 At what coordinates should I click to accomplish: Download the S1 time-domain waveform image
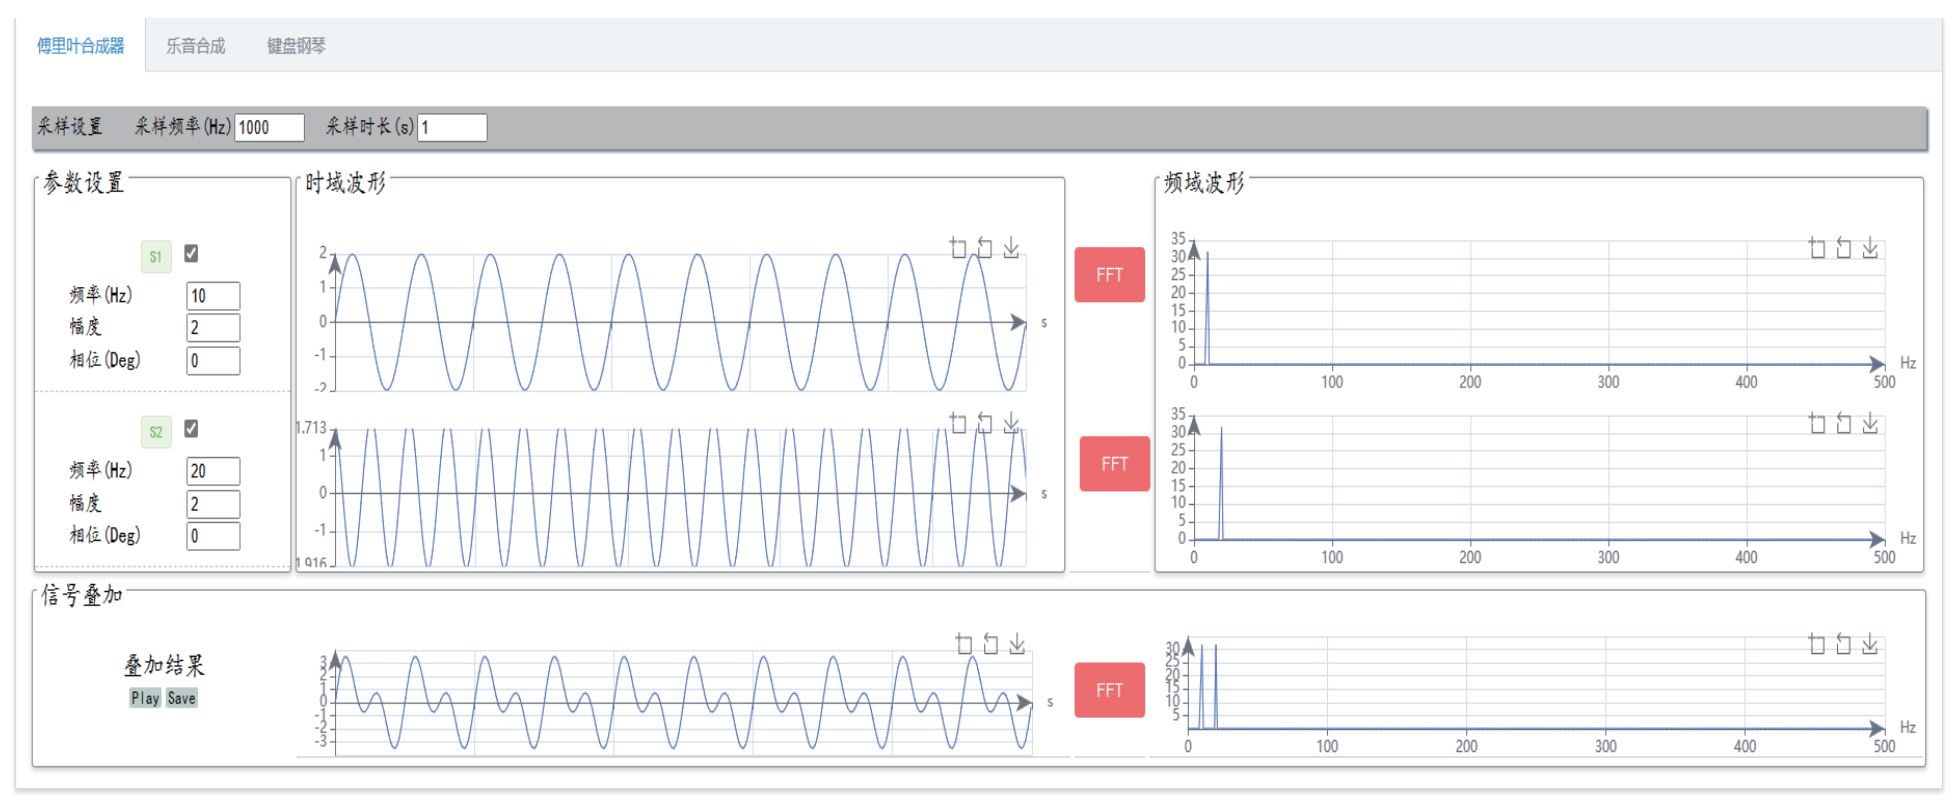click(x=1011, y=248)
